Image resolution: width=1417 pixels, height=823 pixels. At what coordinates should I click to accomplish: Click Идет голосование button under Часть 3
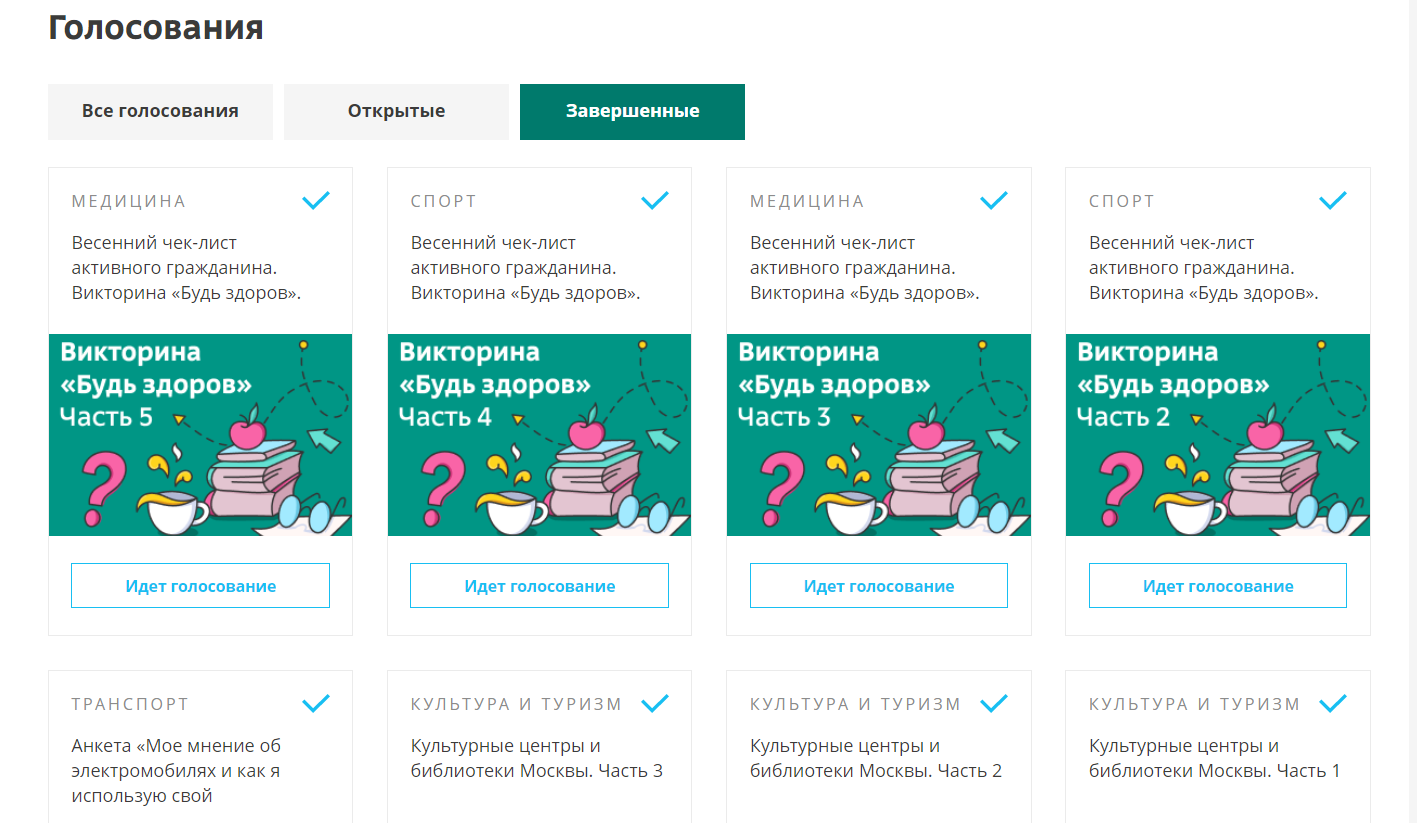(x=879, y=586)
